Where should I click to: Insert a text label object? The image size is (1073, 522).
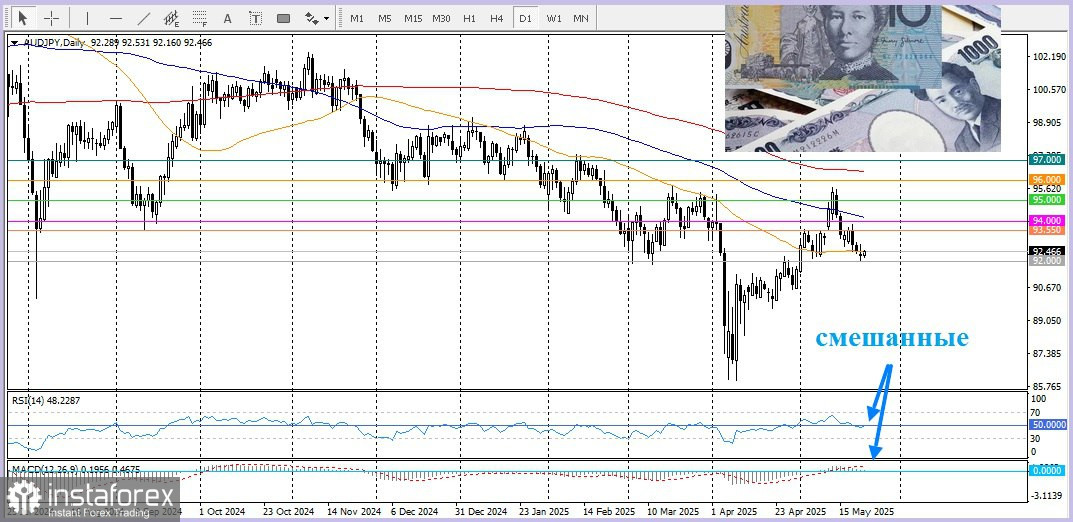(x=255, y=18)
